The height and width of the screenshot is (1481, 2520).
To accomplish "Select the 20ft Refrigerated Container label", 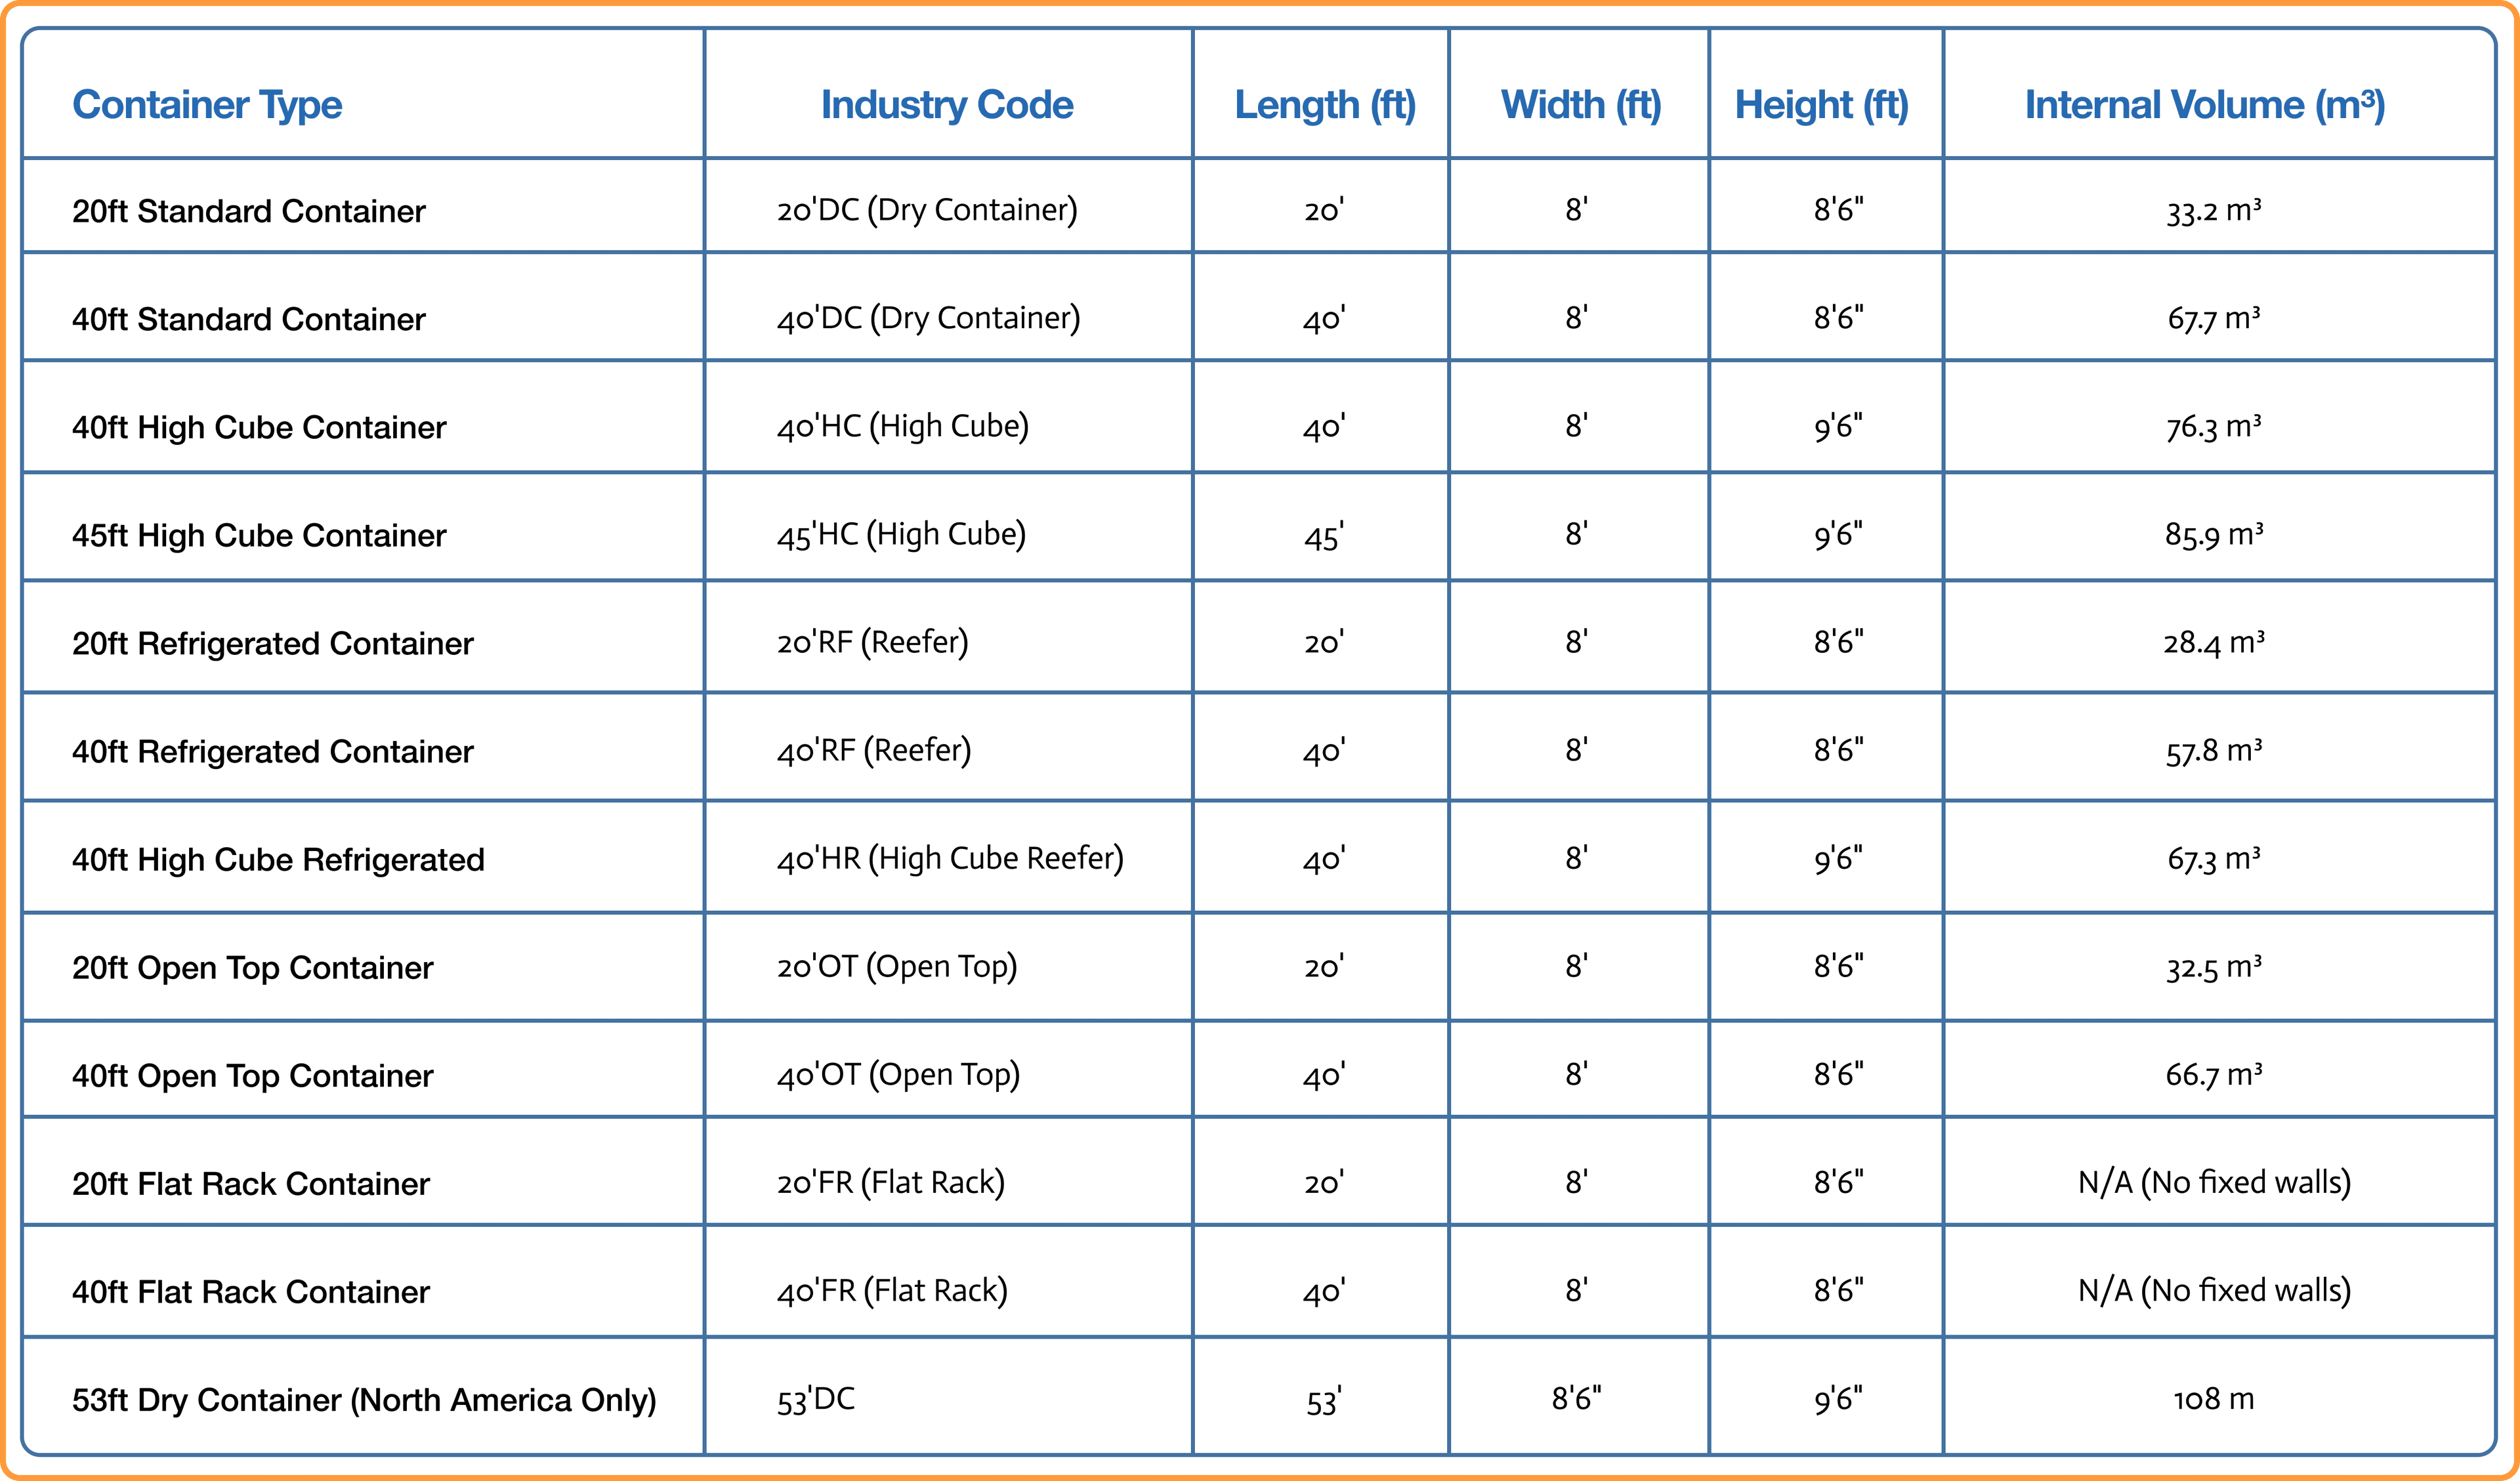I will click(272, 643).
